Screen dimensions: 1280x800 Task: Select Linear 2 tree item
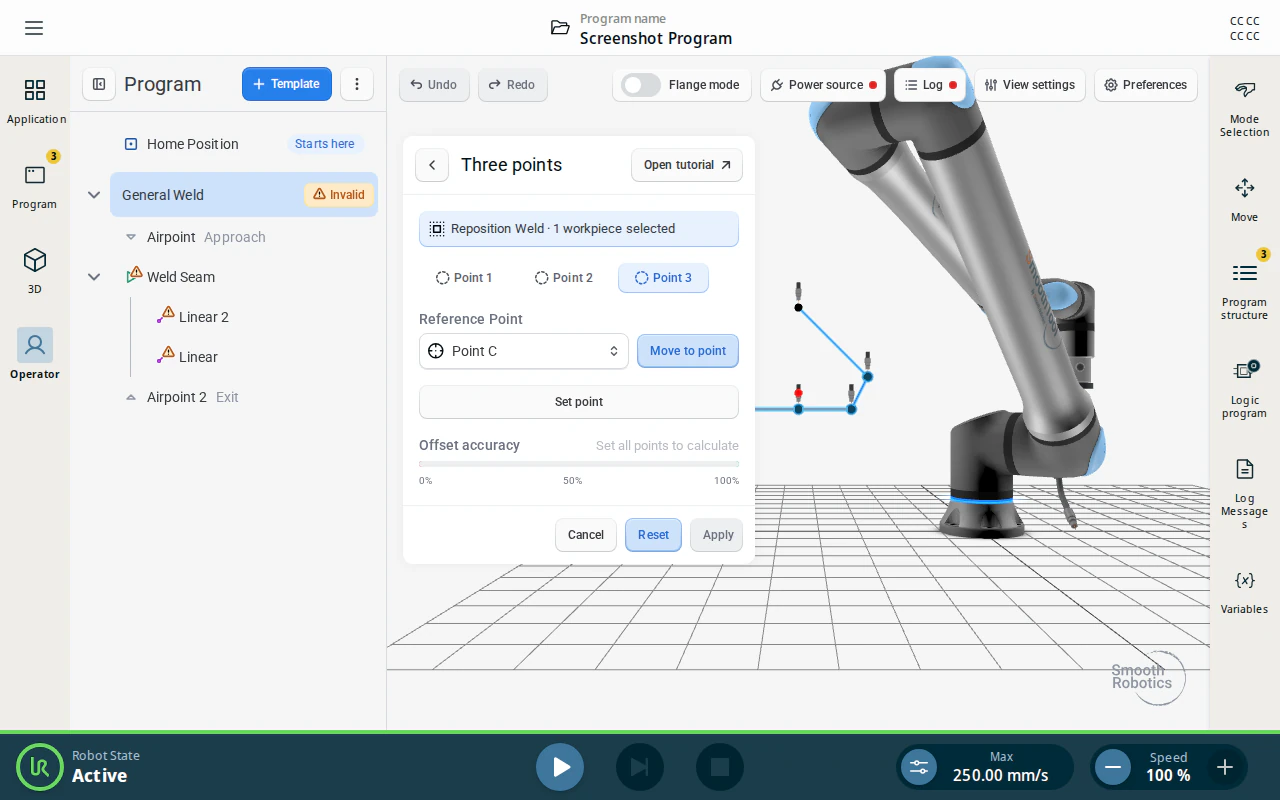[x=204, y=317]
